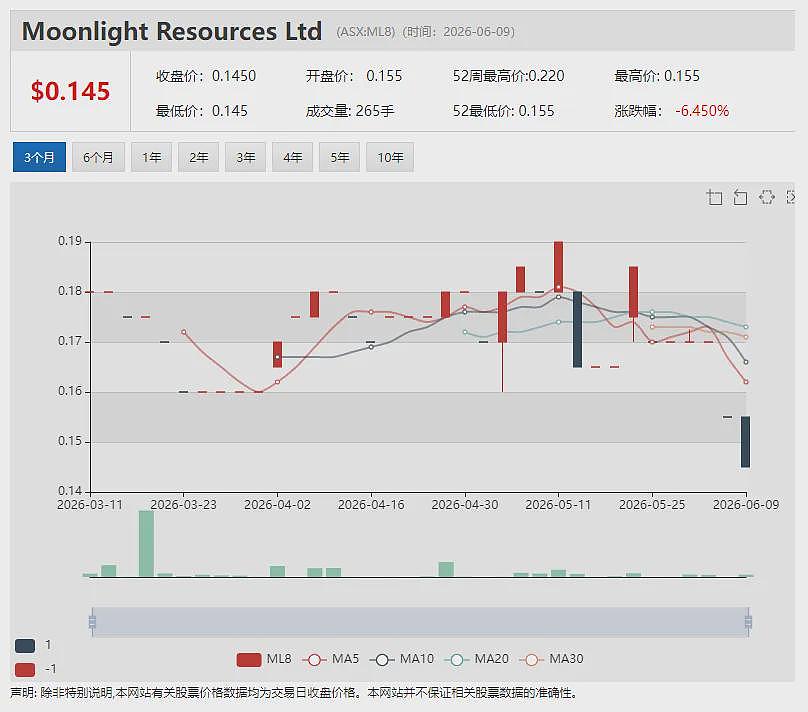Toggle MA20 series visibility
The height and width of the screenshot is (712, 808).
477,659
